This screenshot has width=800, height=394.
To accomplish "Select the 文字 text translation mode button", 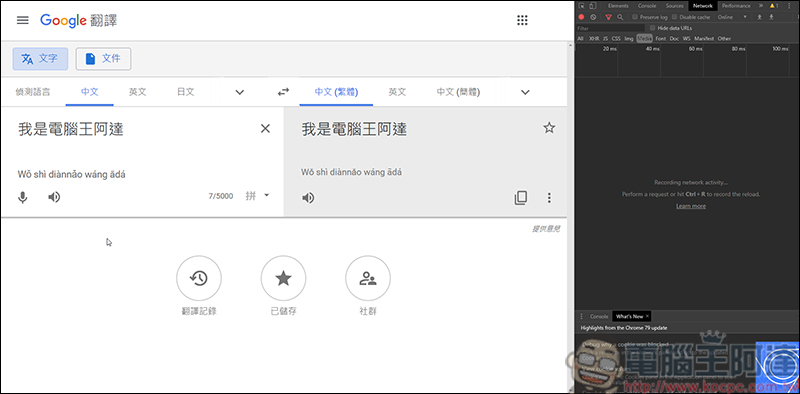I will (40, 59).
